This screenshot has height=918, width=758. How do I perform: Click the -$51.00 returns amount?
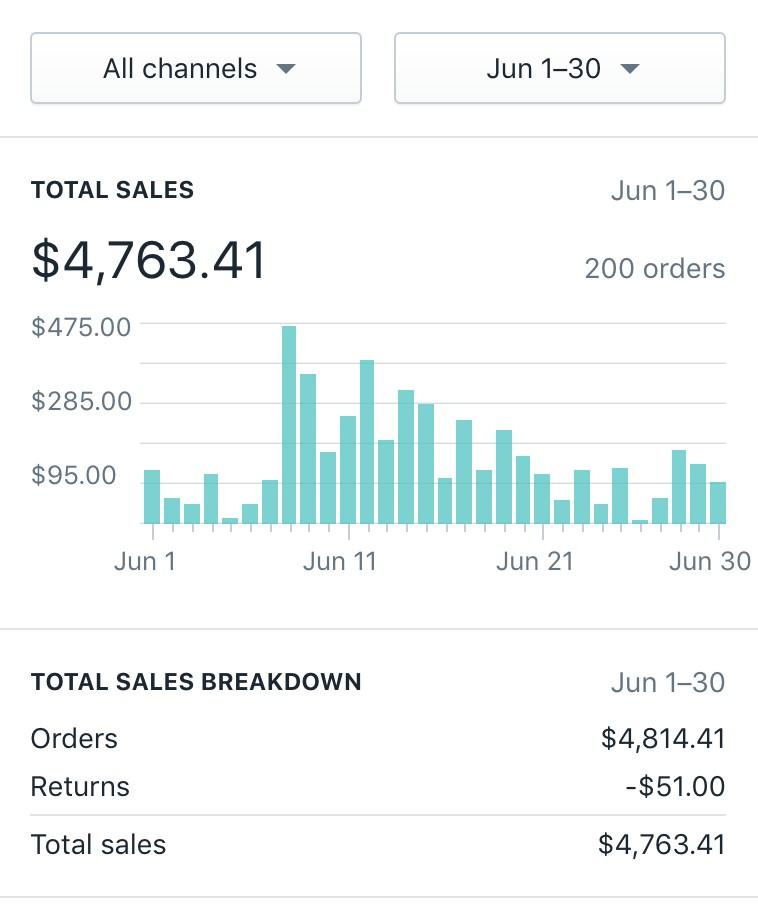(675, 787)
